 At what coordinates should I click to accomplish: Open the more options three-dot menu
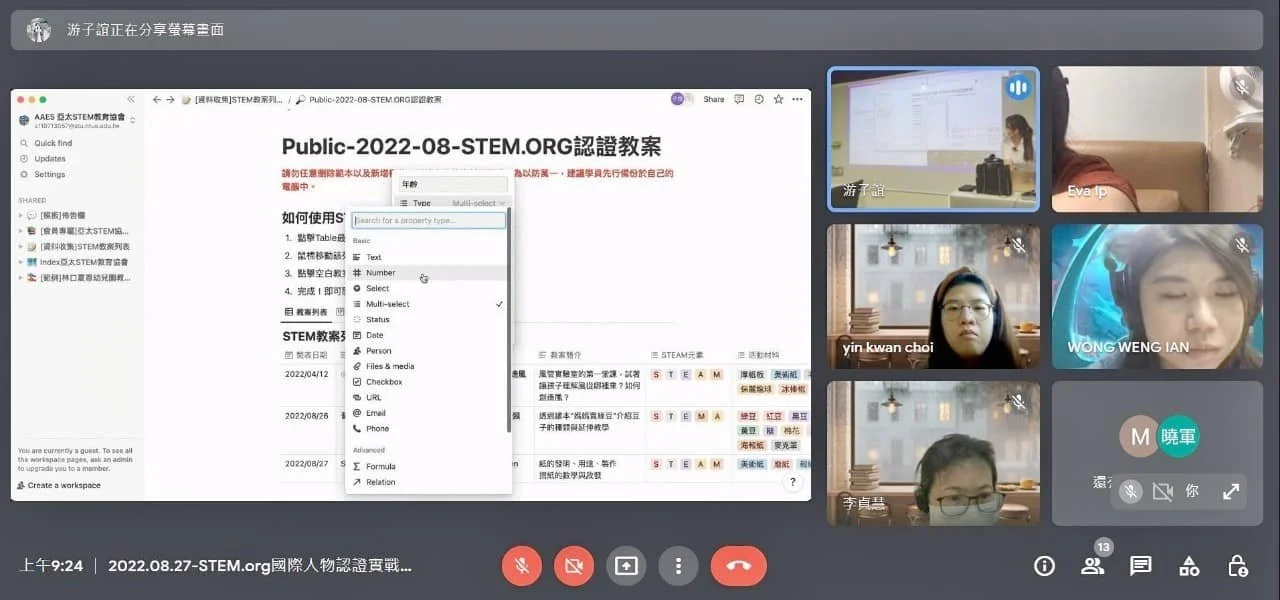[678, 566]
